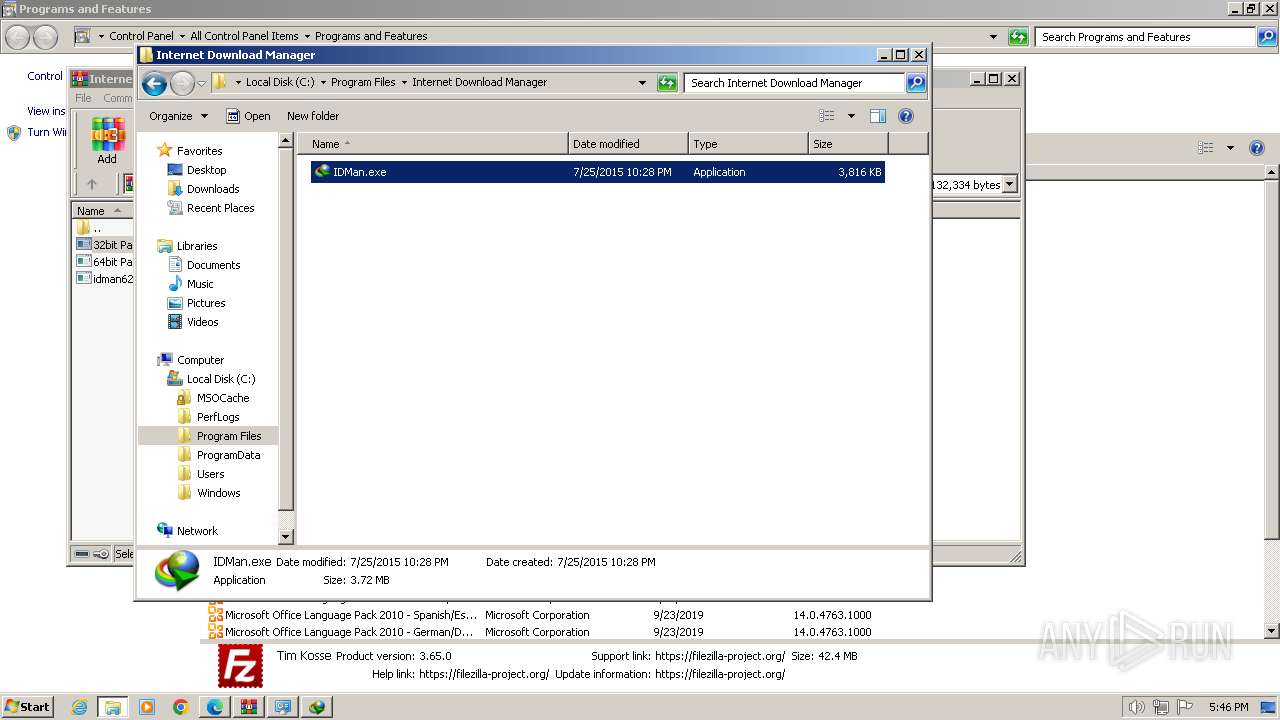Open the Programs and Features view dropdown arrow

pyautogui.click(x=1230, y=147)
